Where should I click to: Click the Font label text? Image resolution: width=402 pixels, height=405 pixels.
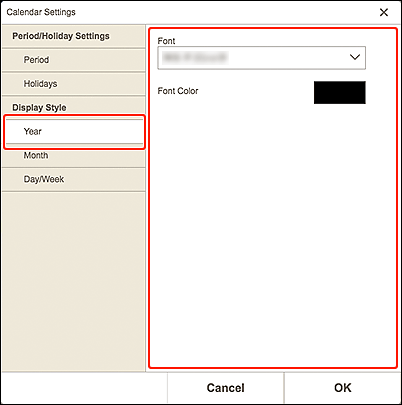(166, 41)
